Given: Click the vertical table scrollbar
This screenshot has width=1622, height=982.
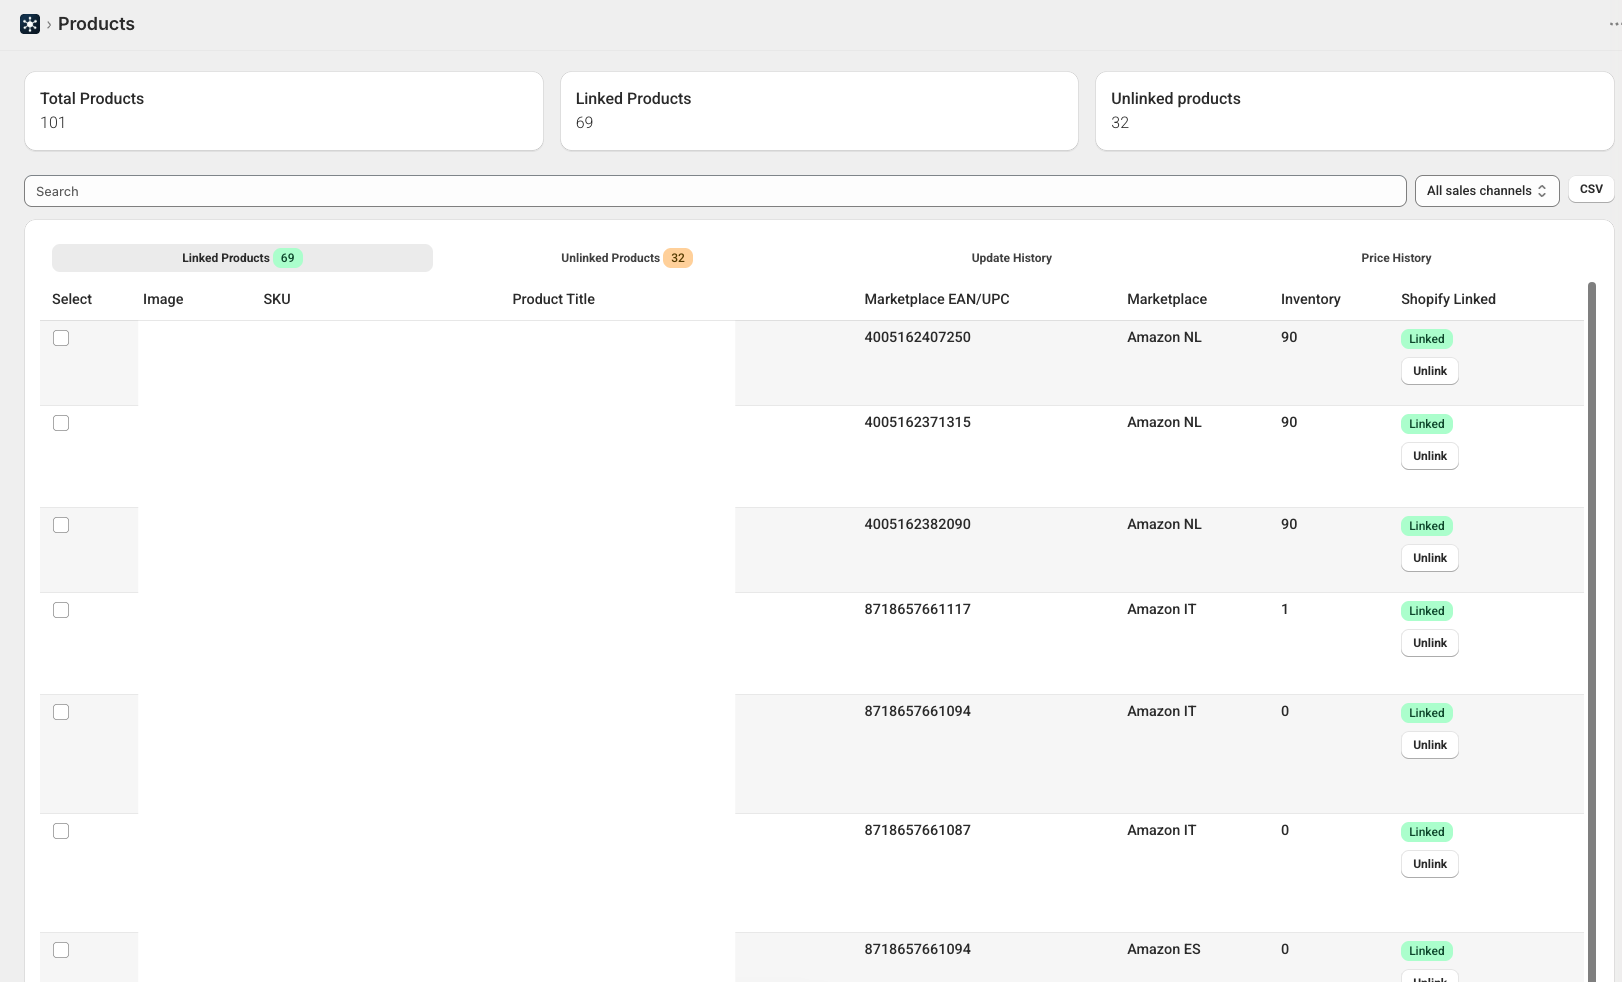Looking at the screenshot, I should pos(1592,631).
